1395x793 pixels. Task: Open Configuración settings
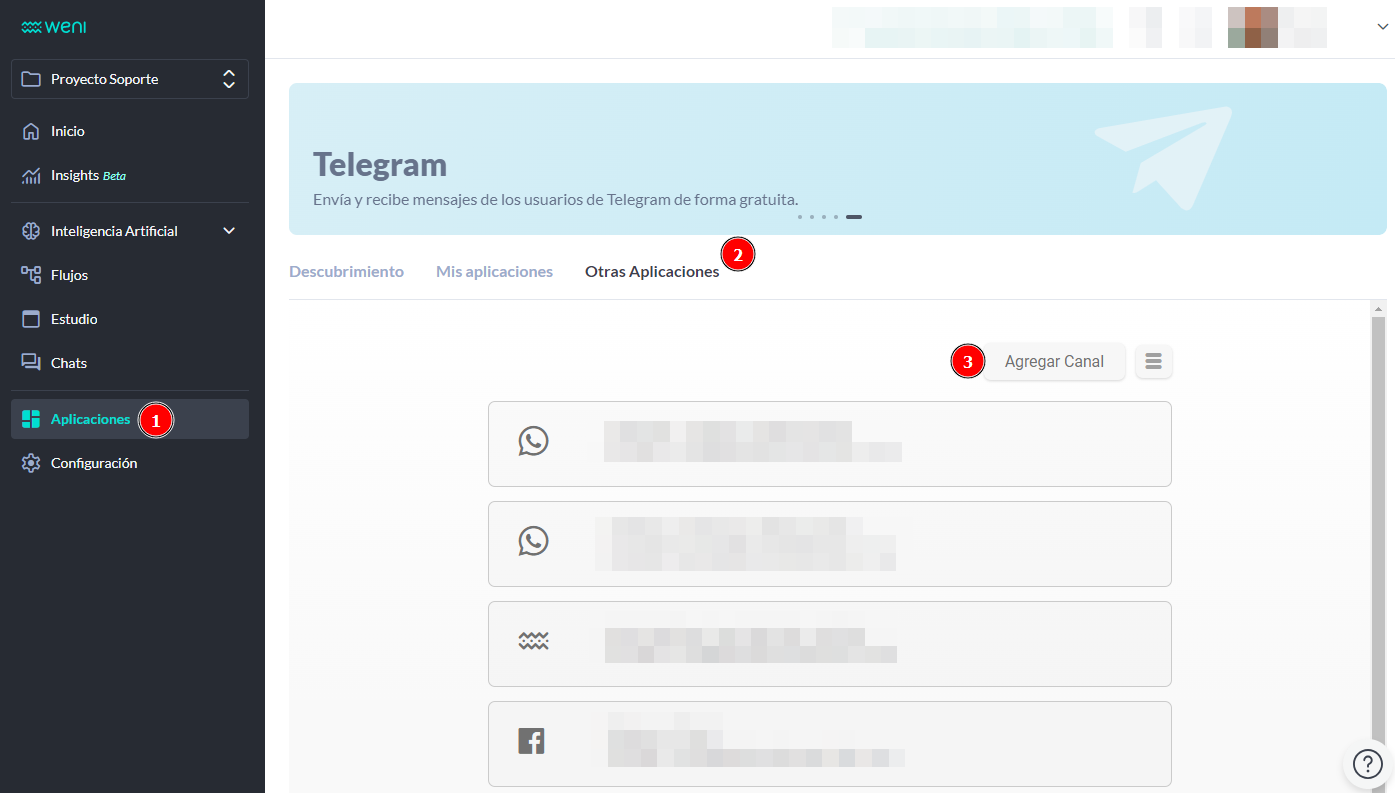click(130, 463)
